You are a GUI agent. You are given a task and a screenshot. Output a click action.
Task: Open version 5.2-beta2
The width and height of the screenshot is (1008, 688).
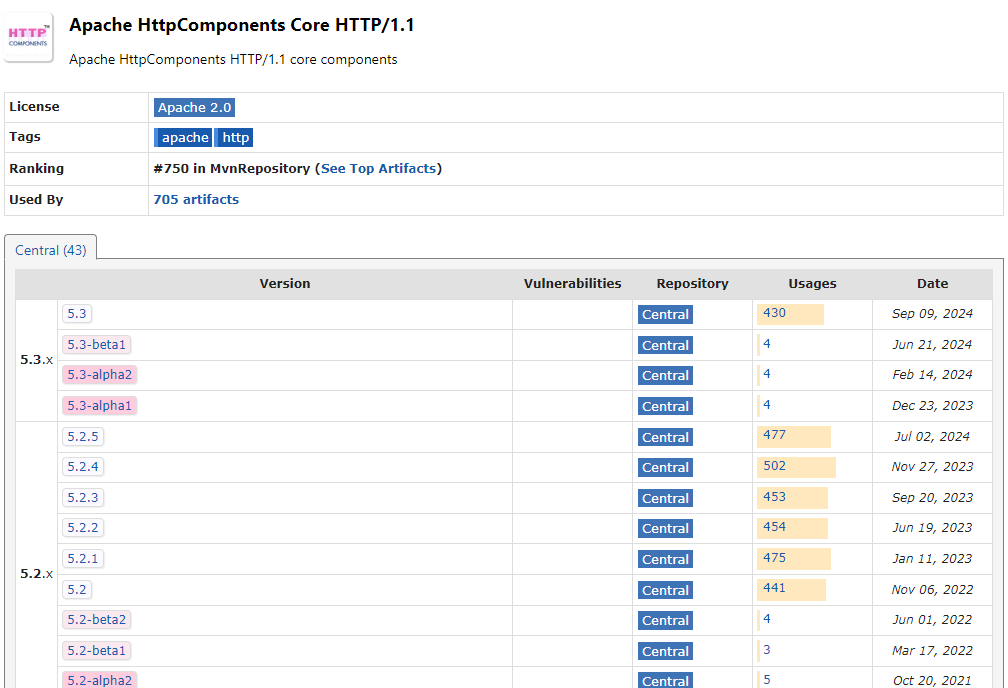(96, 620)
